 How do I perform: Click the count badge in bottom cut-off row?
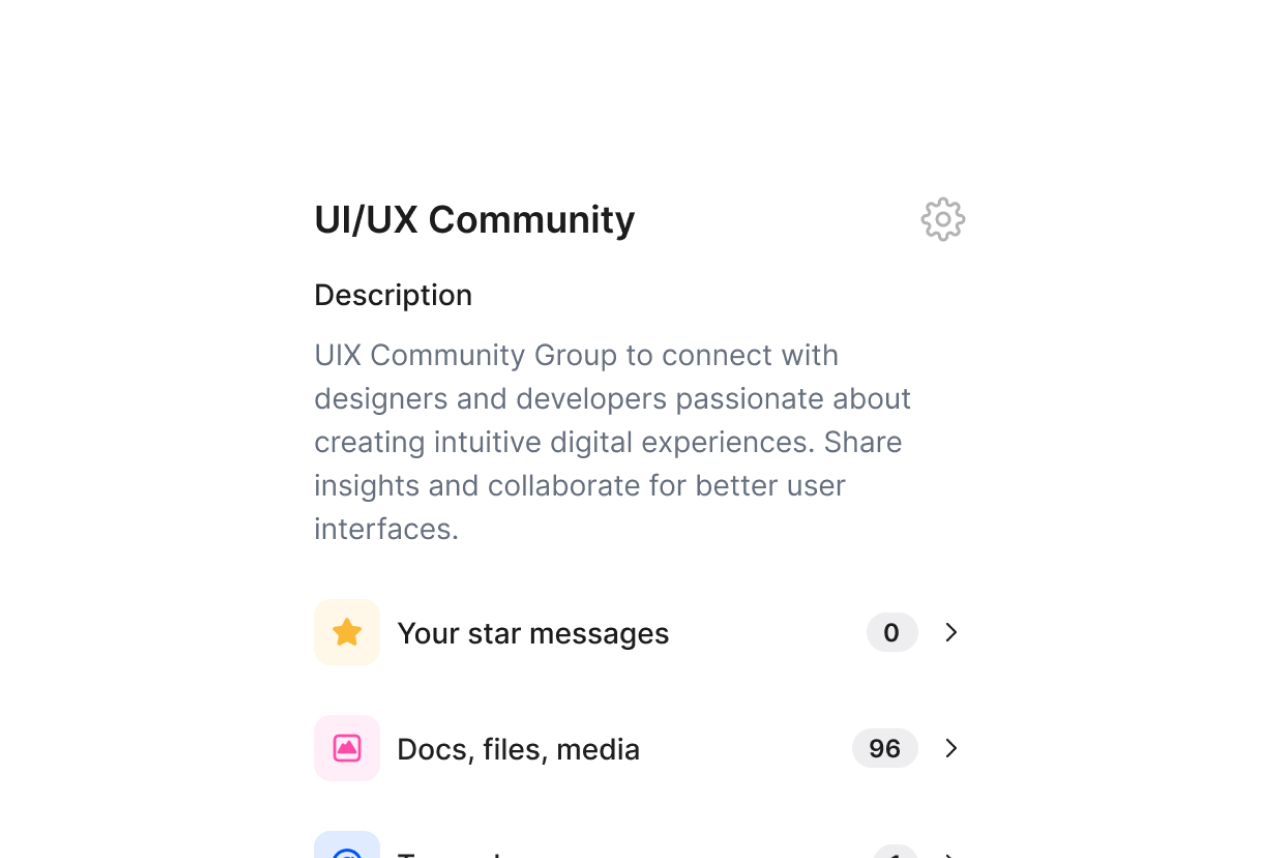[895, 853]
